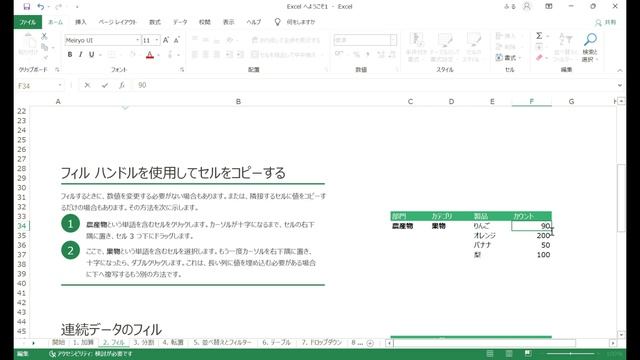
Task: Click the Insert Function fx icon
Action: pos(122,85)
